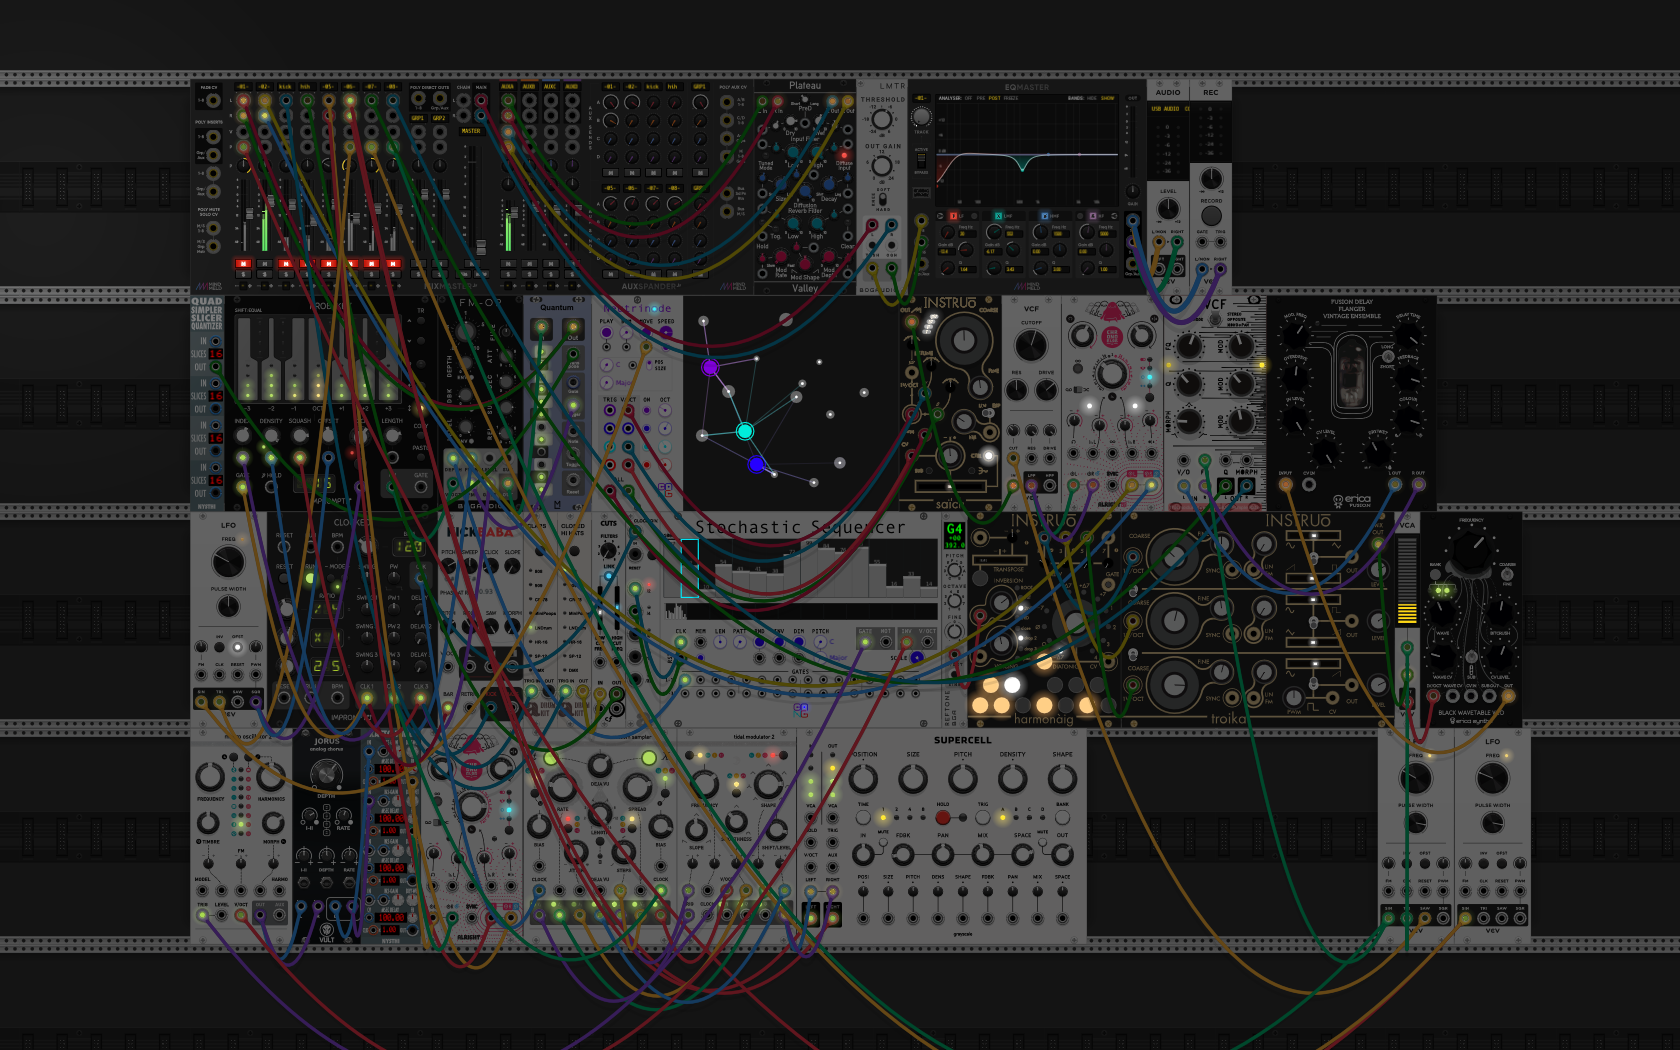This screenshot has width=1680, height=1050.
Task: Click the AUDIO module Level knob
Action: coord(1168,209)
